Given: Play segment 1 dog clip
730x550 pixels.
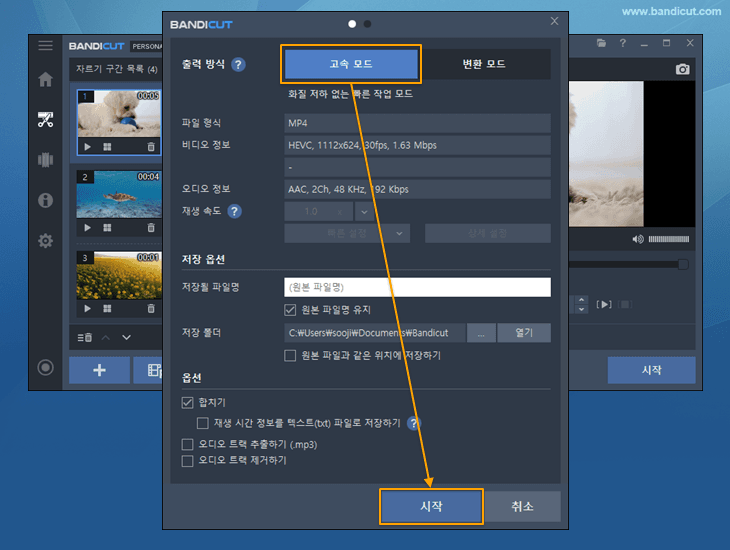Looking at the screenshot, I should coord(88,147).
